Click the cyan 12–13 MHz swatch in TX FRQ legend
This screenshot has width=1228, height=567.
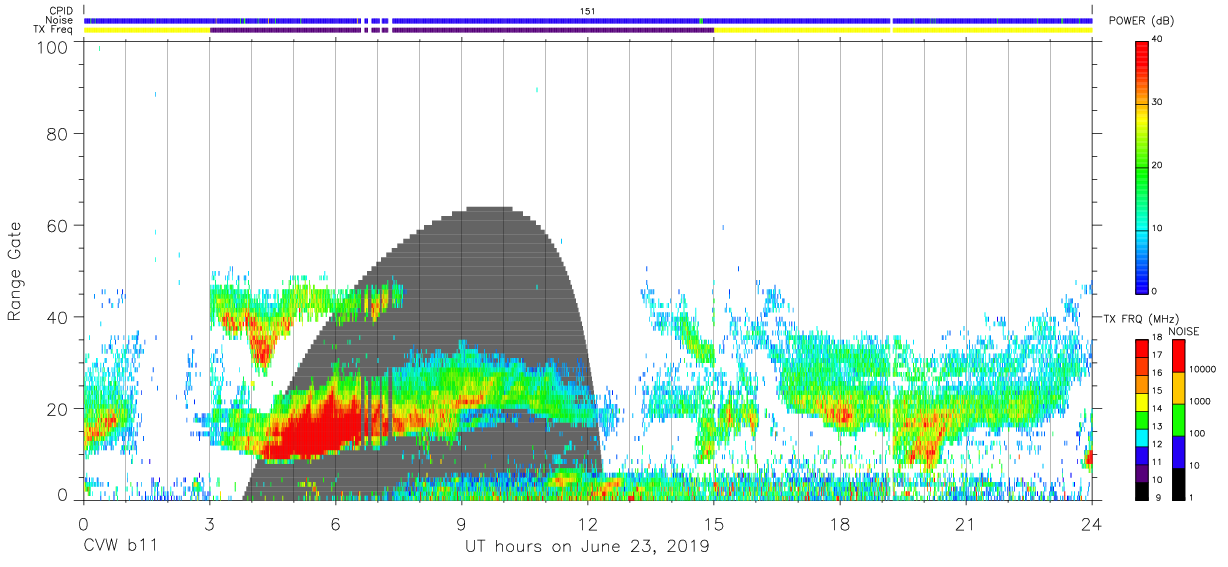pyautogui.click(x=1143, y=438)
